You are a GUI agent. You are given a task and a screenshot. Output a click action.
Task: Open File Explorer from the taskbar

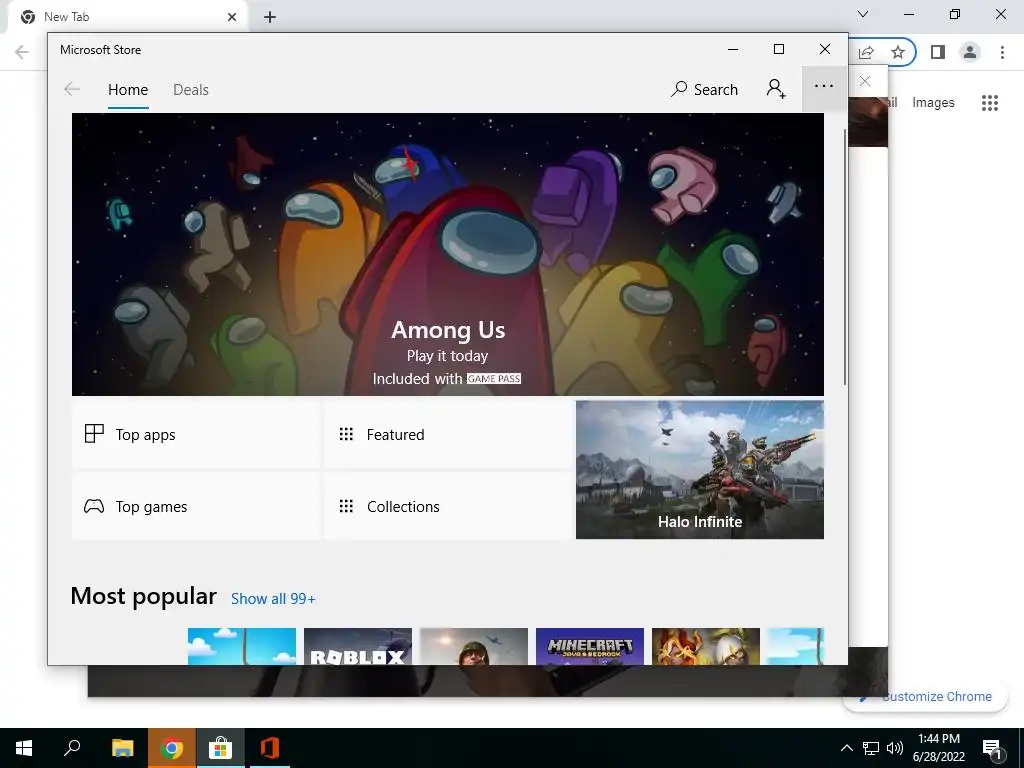[x=122, y=748]
